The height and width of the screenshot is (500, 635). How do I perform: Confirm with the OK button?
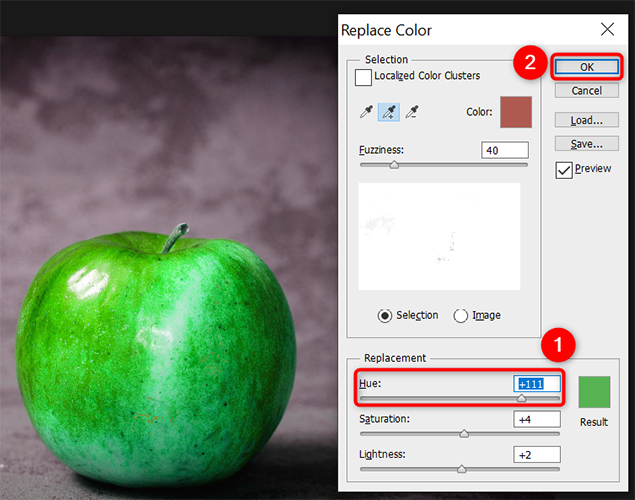pos(587,67)
